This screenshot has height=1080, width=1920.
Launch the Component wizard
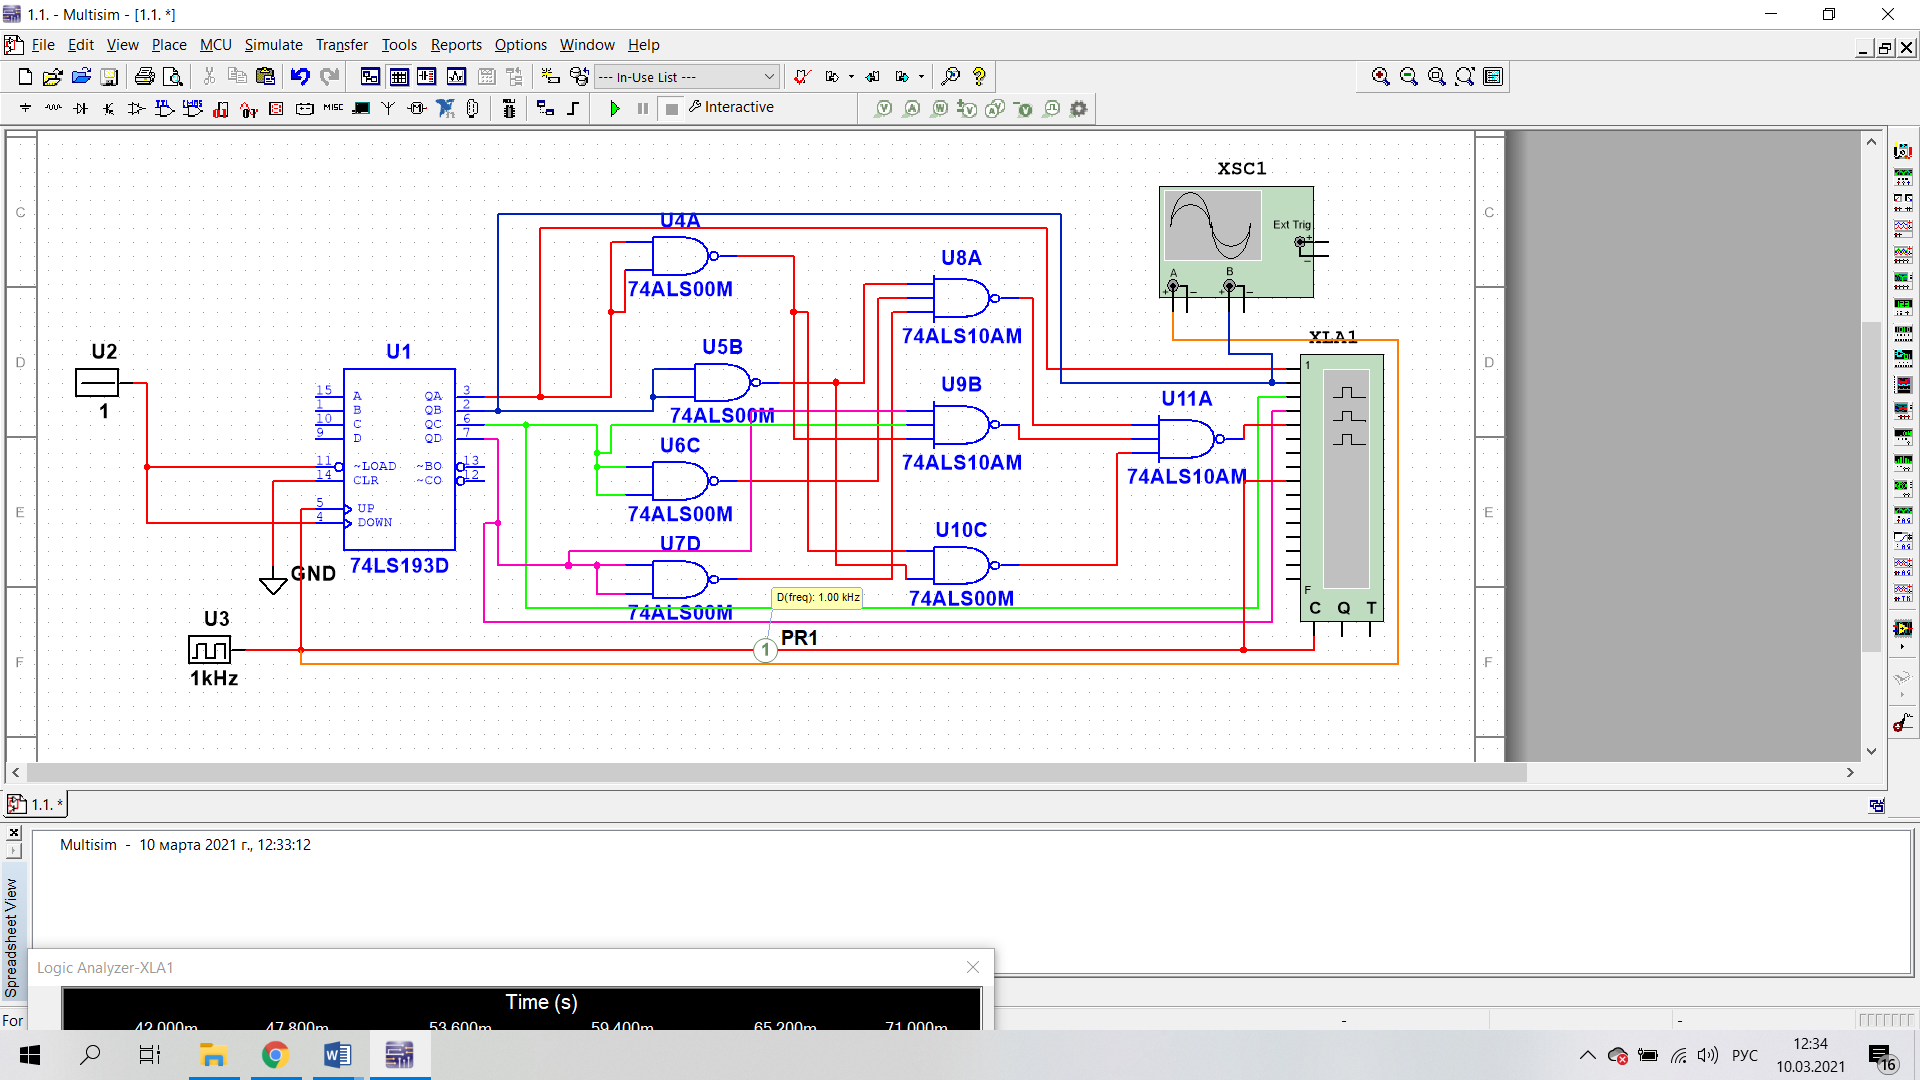coord(550,77)
